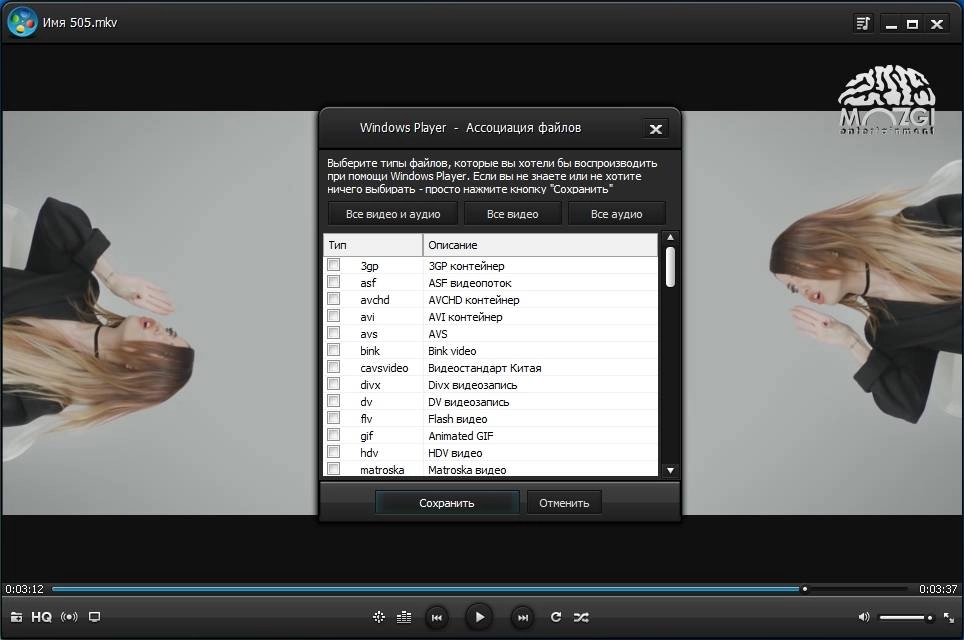Check the avi file type
Viewport: 964px width, 640px height.
pyautogui.click(x=333, y=315)
